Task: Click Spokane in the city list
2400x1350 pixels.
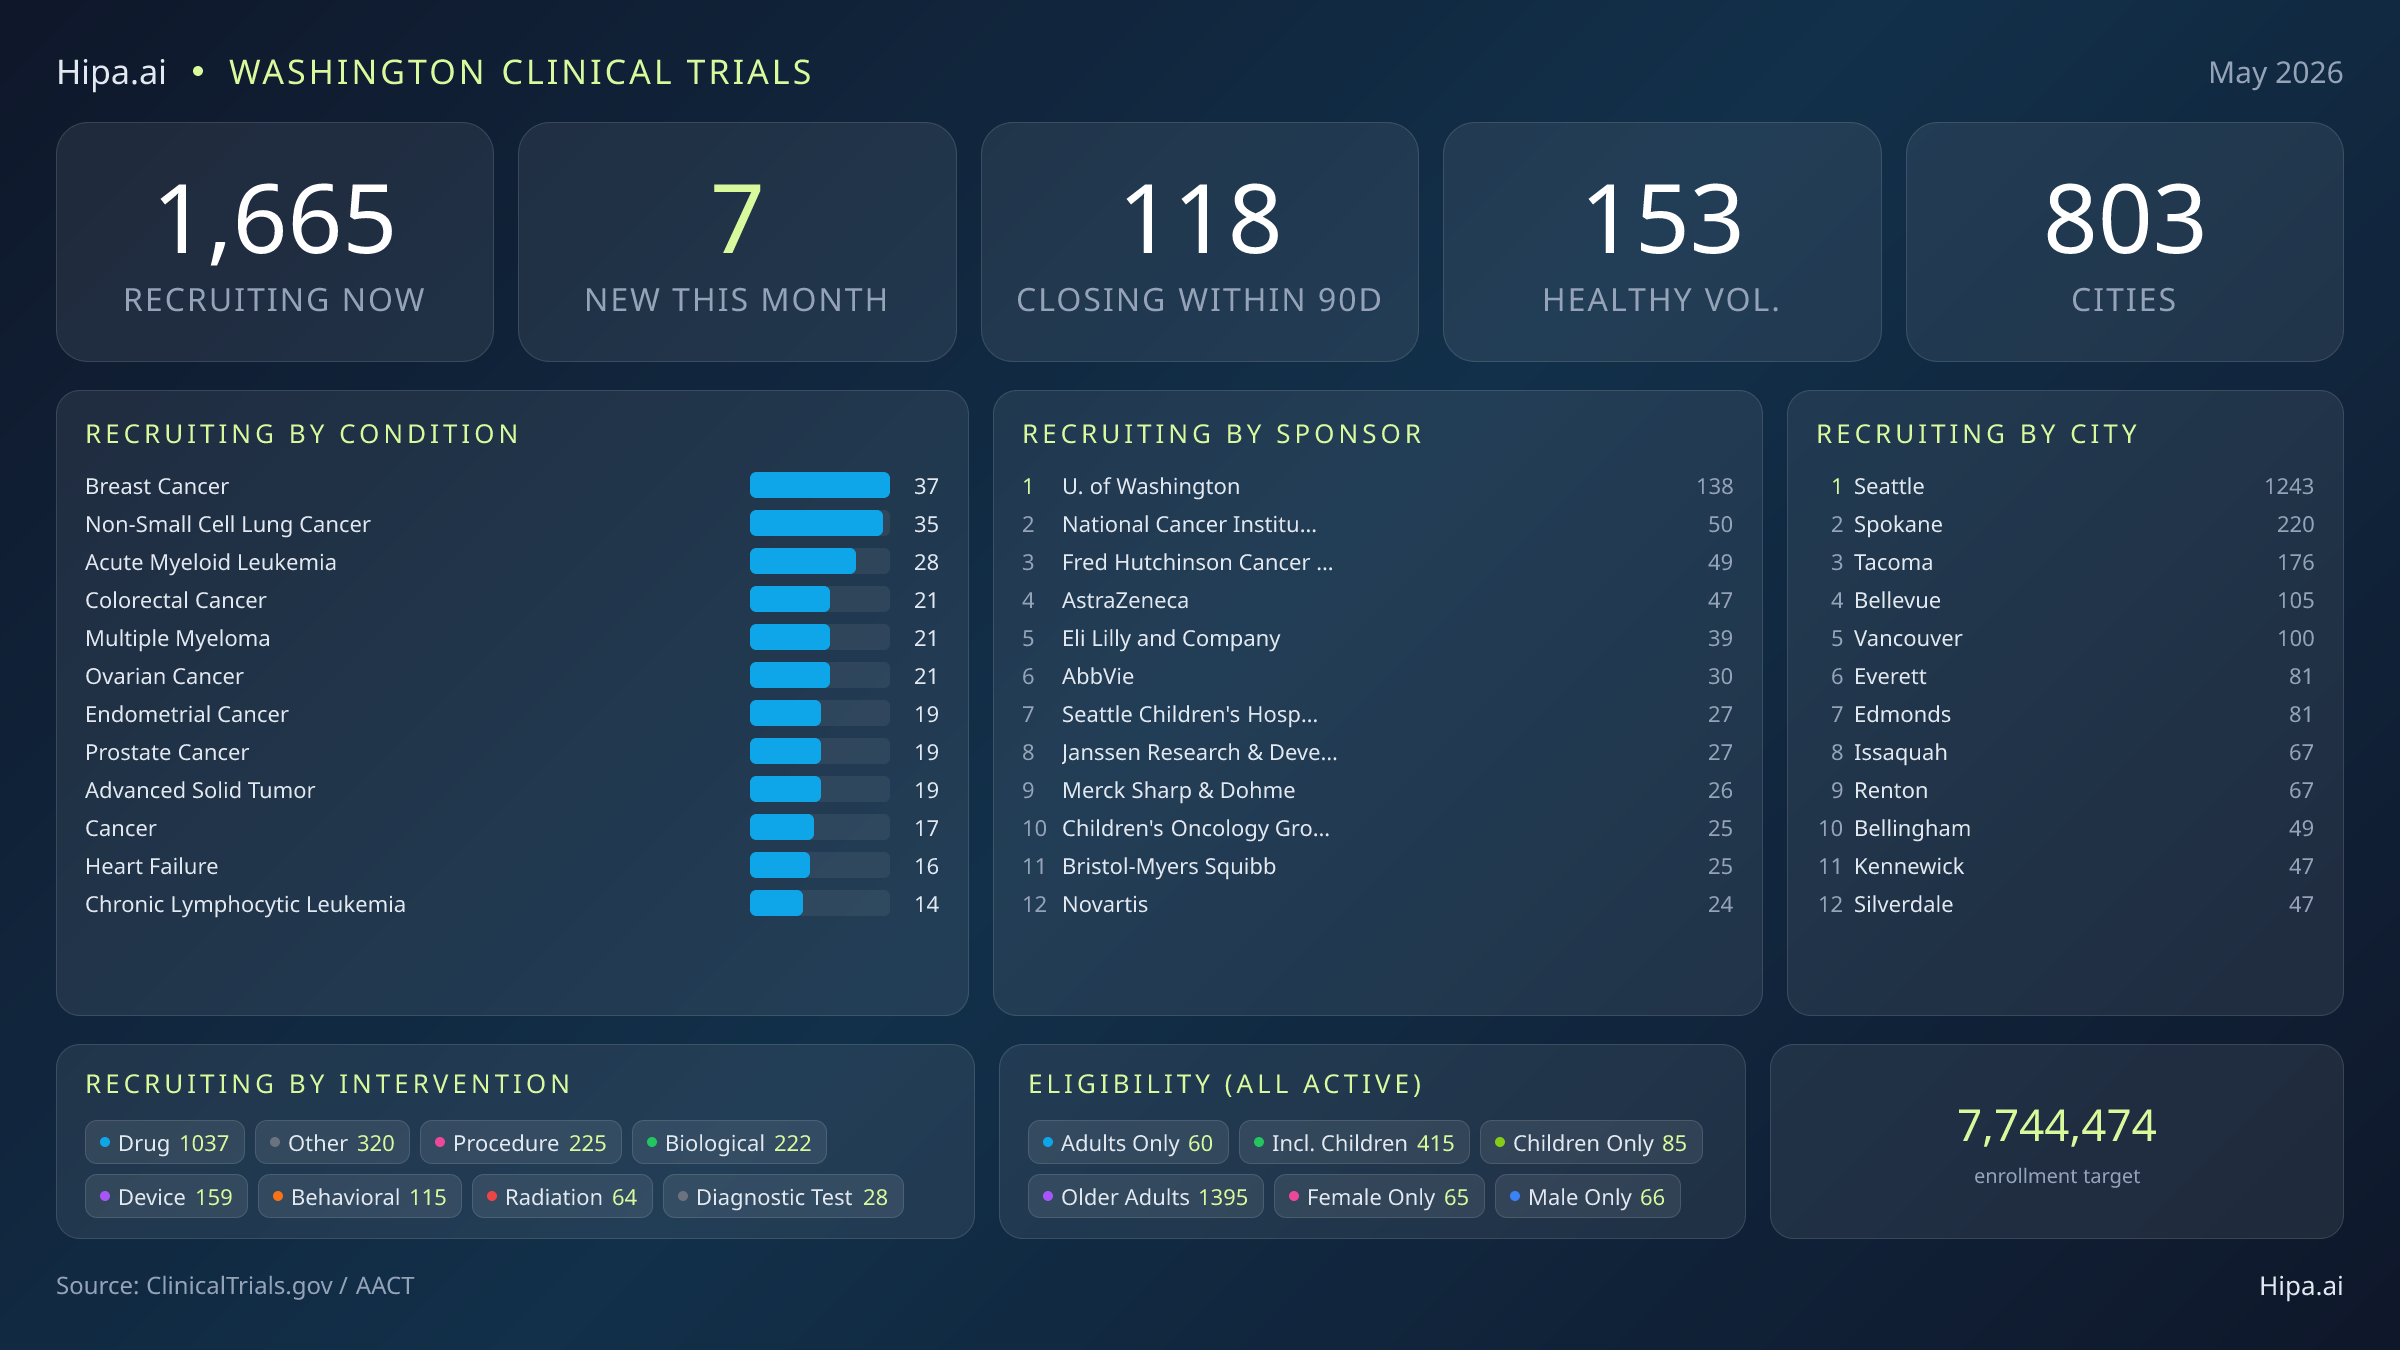Action: click(2065, 523)
